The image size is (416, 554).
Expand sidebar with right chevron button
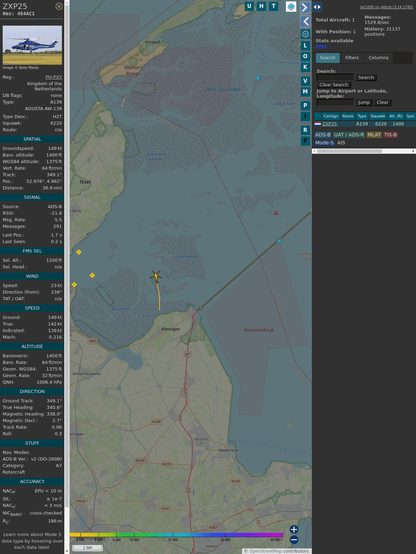(x=305, y=7)
